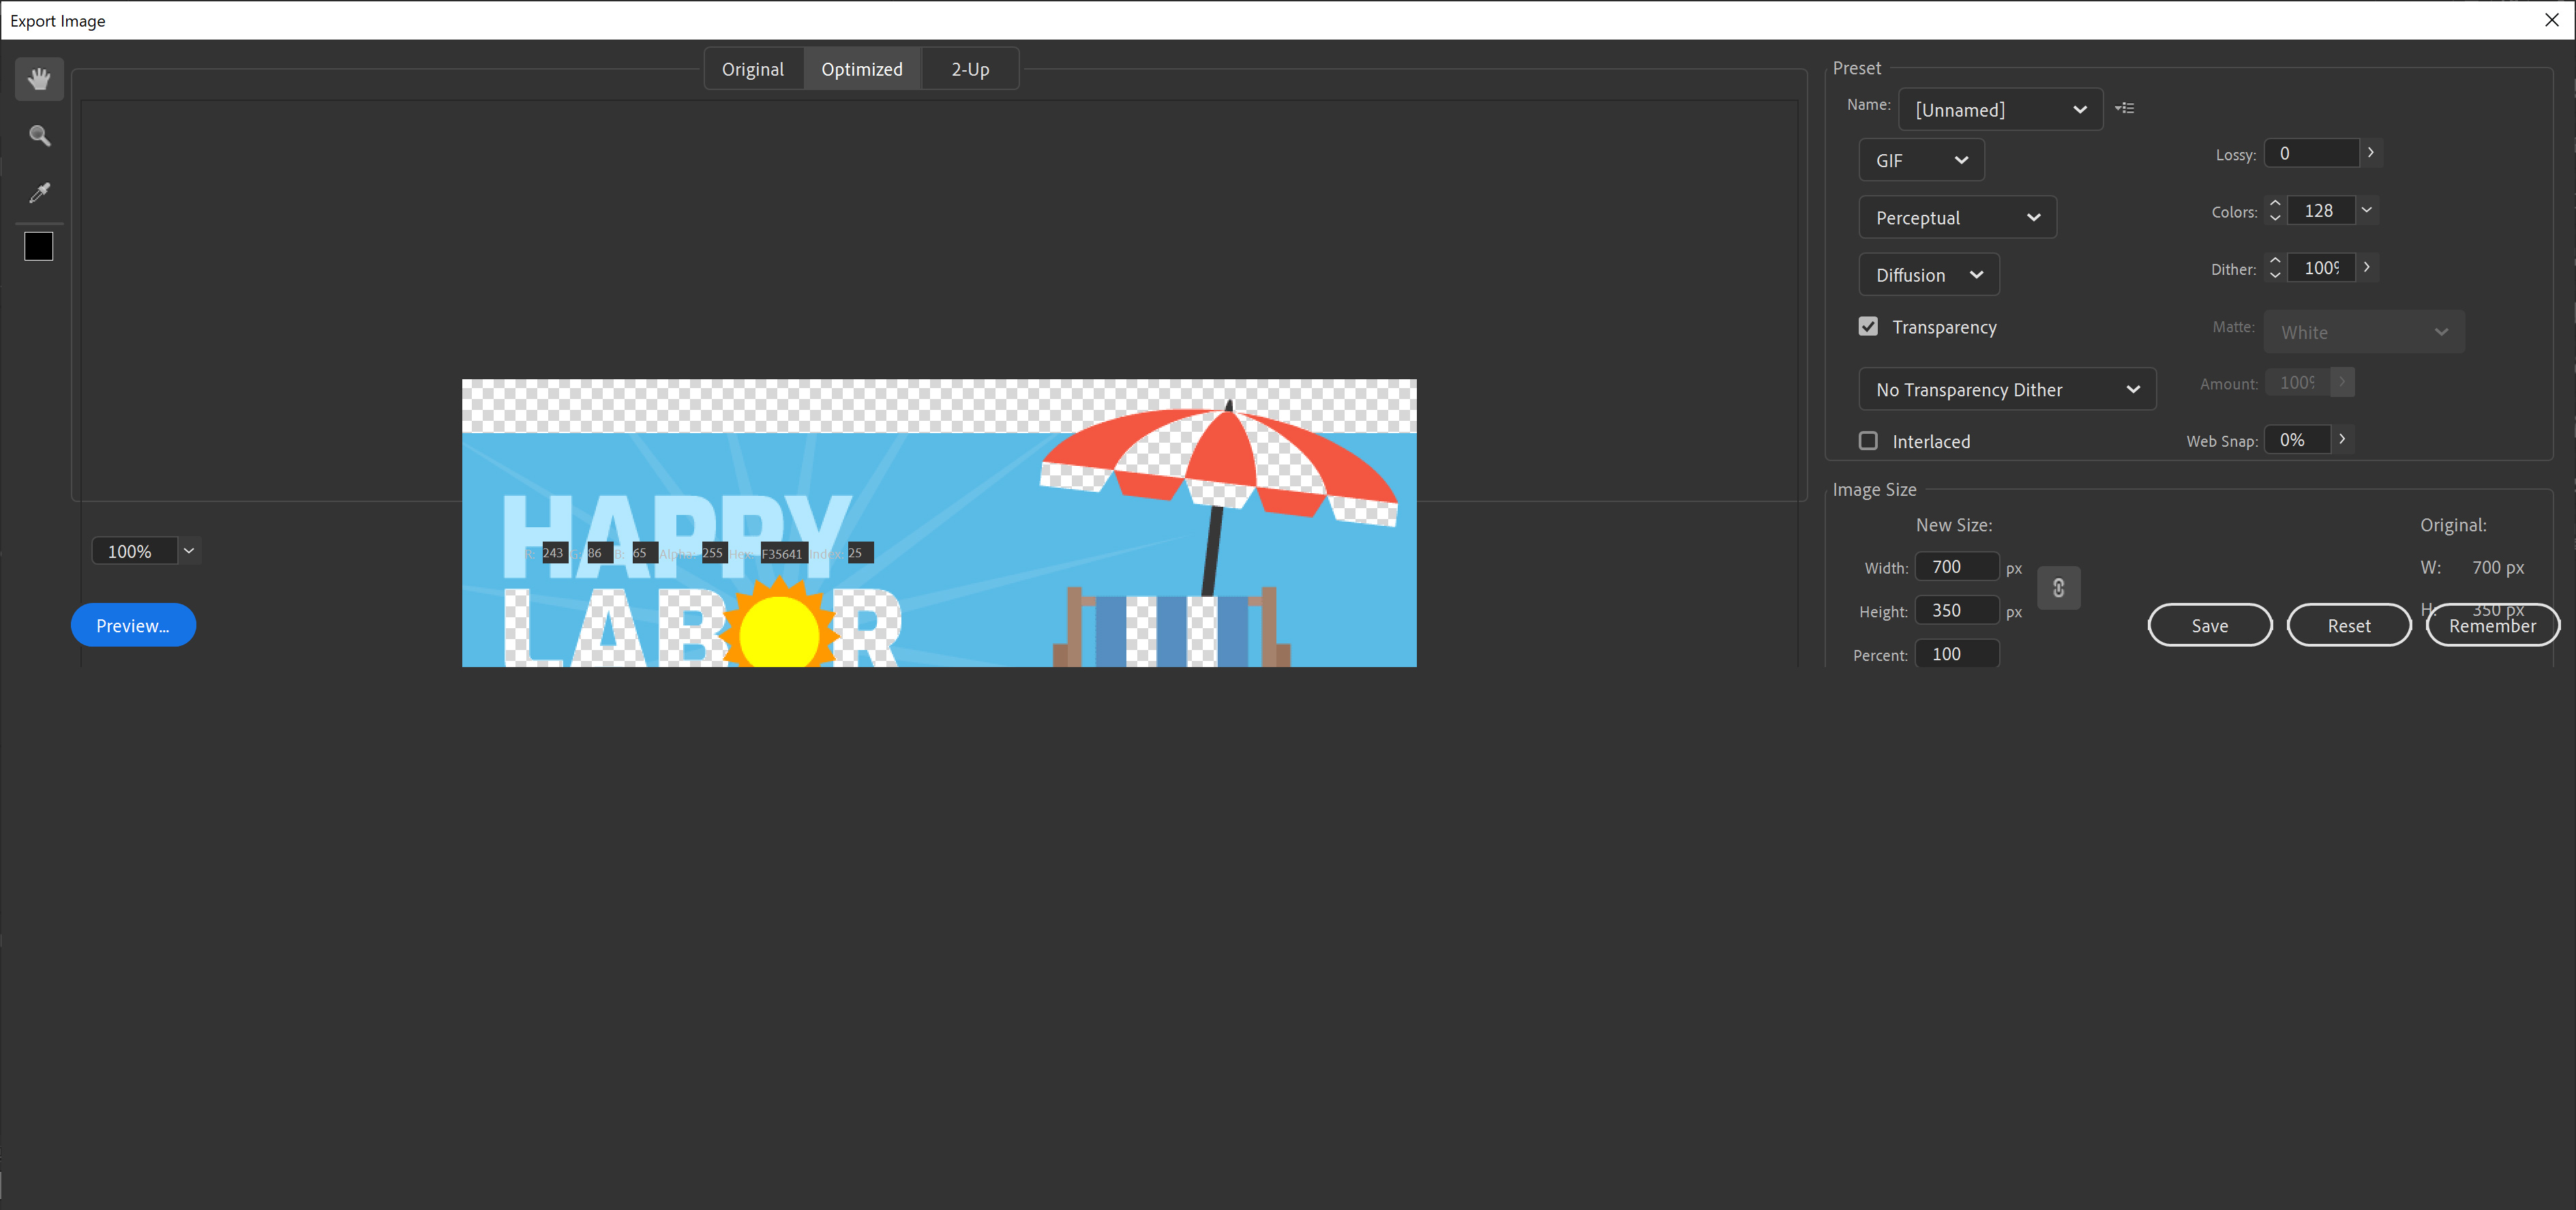This screenshot has height=1210, width=2576.
Task: Select the Zoom tool
Action: (39, 135)
